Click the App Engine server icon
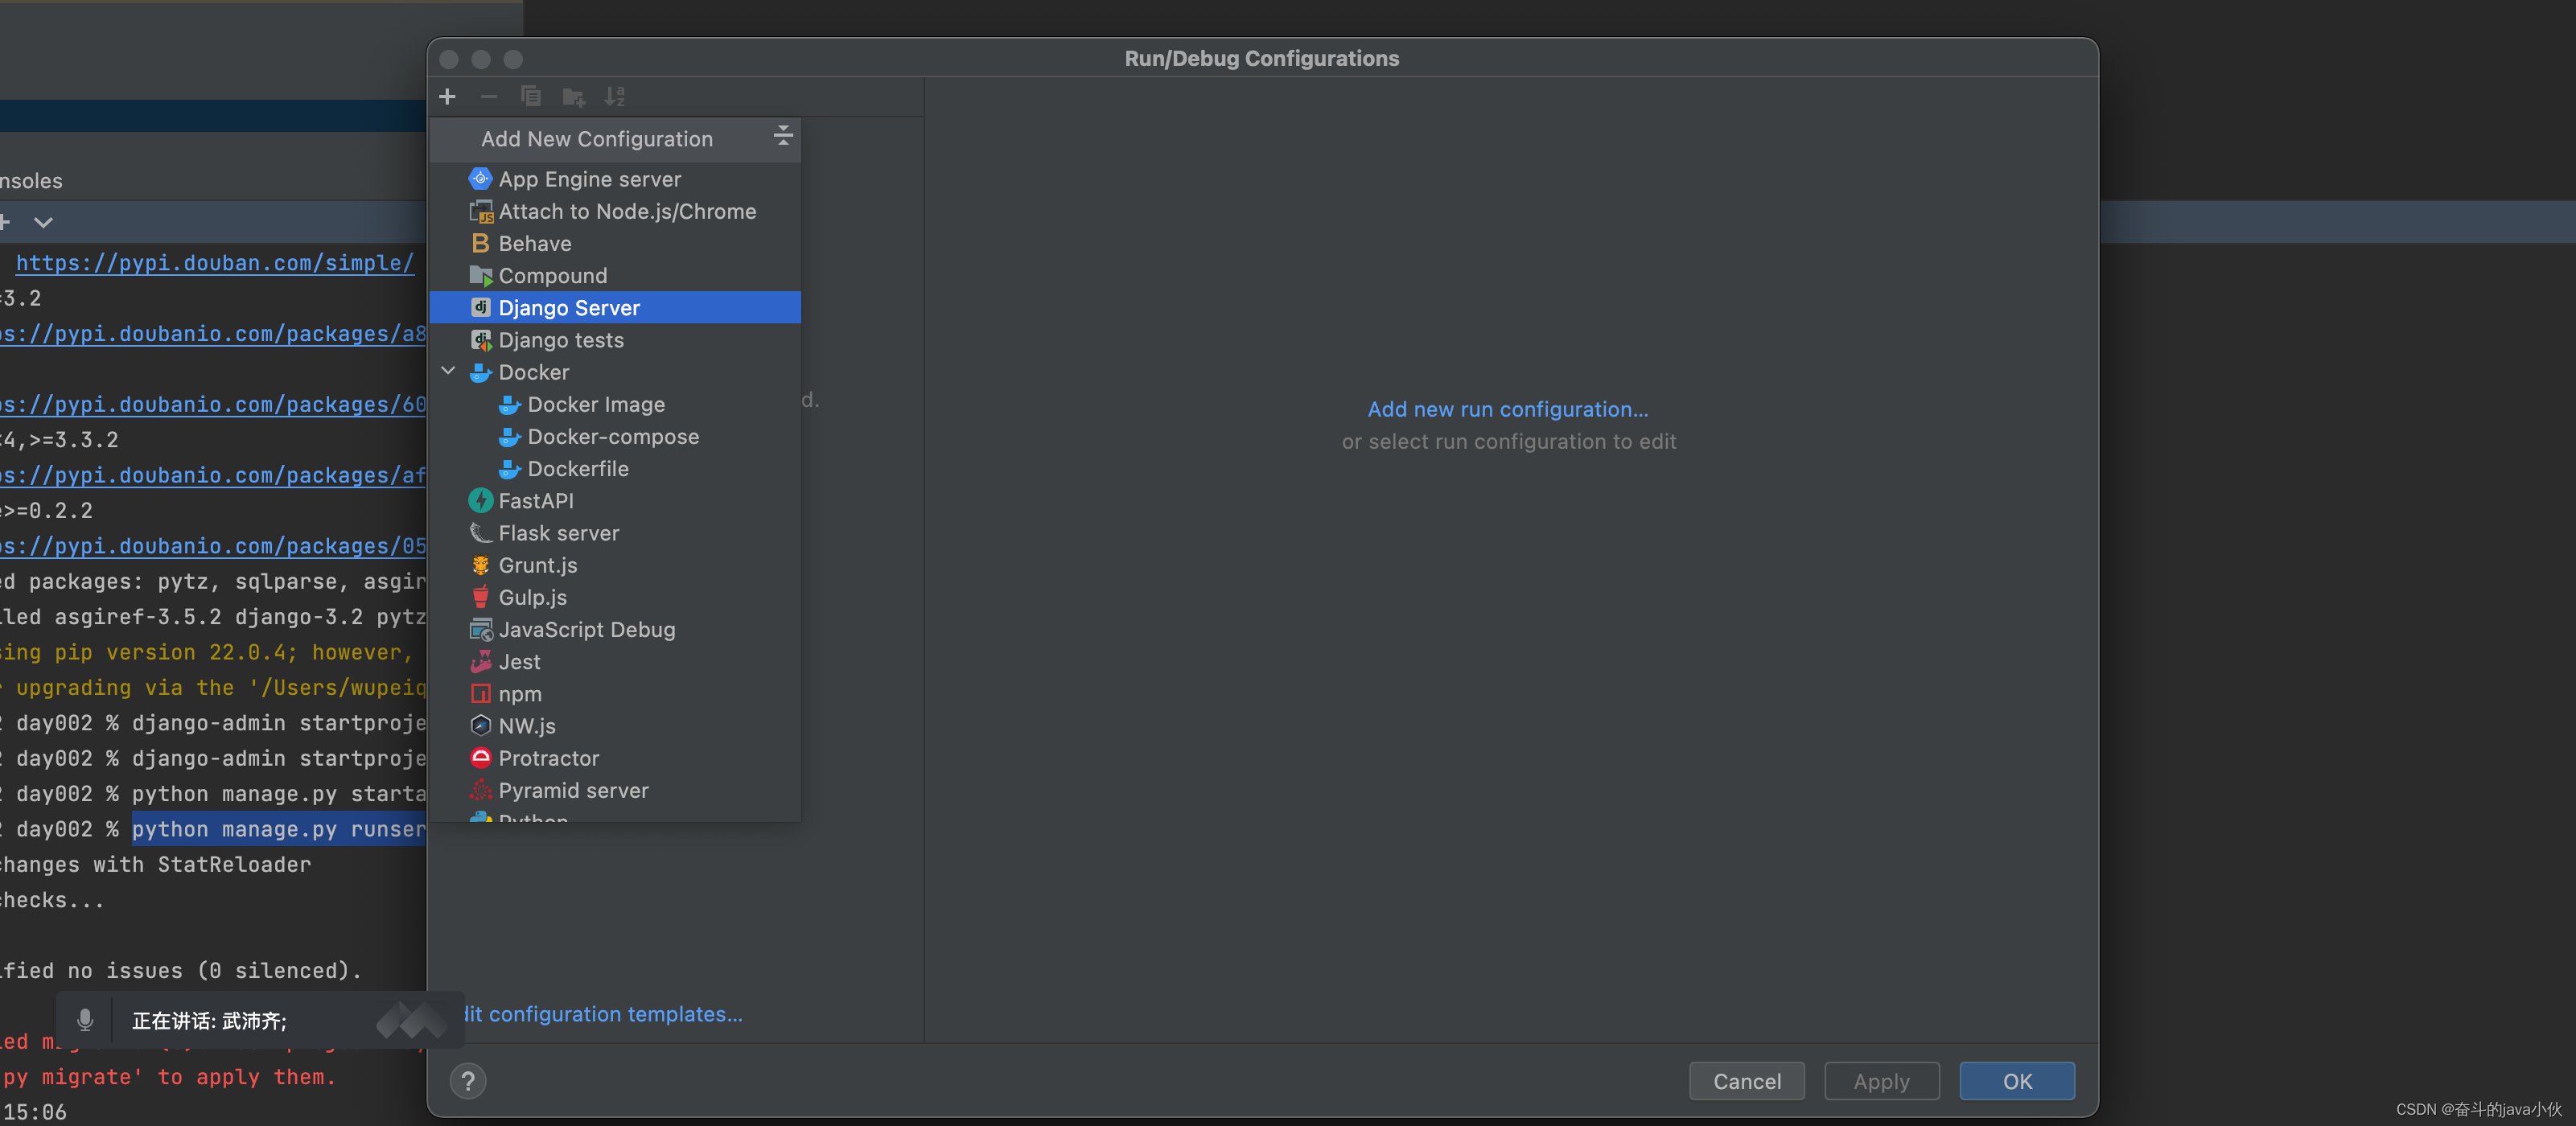This screenshot has width=2576, height=1126. 481,178
